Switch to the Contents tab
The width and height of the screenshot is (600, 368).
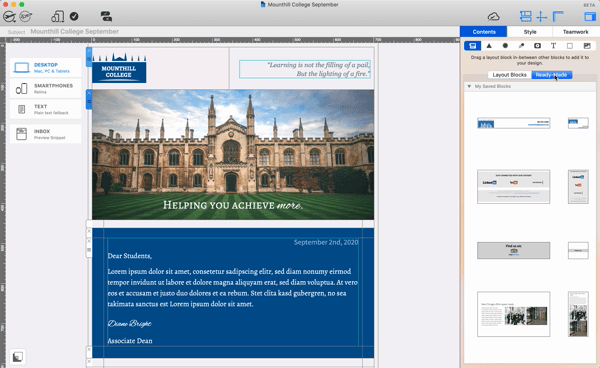pyautogui.click(x=484, y=32)
